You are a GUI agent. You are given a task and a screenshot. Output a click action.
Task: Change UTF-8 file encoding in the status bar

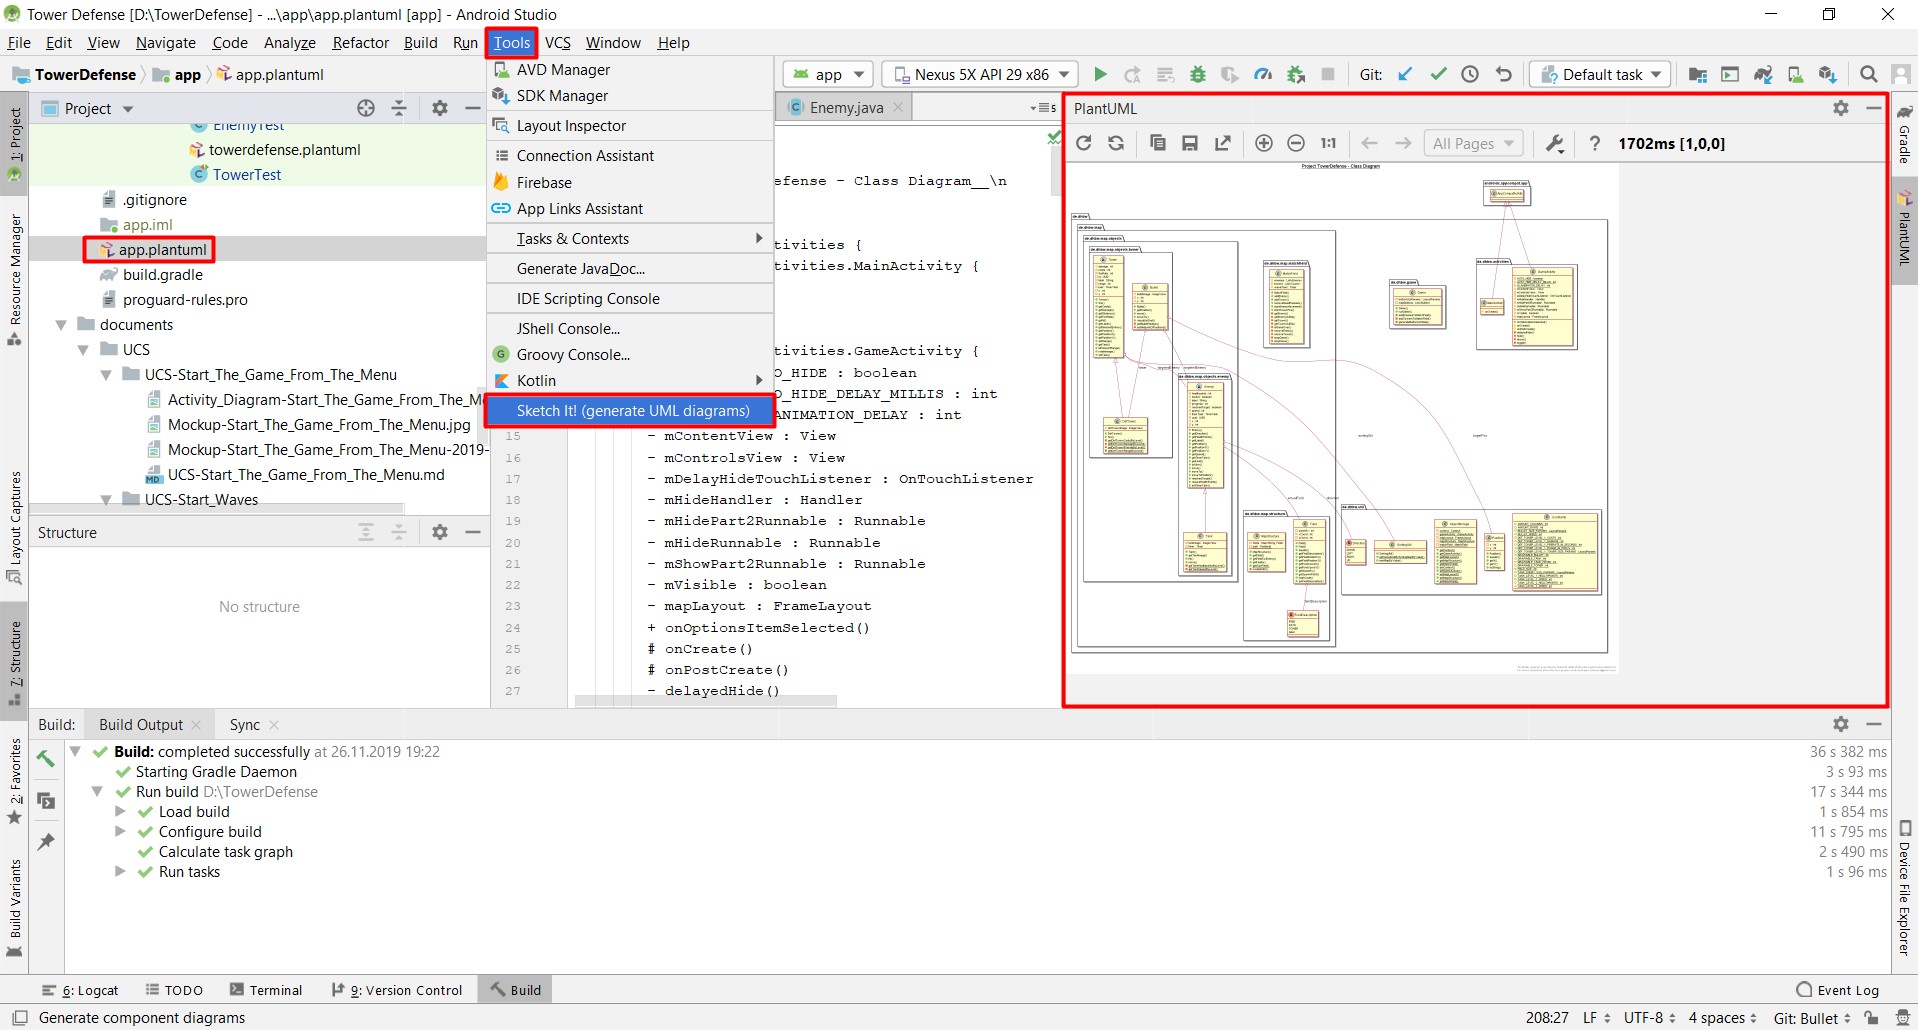(1650, 1018)
